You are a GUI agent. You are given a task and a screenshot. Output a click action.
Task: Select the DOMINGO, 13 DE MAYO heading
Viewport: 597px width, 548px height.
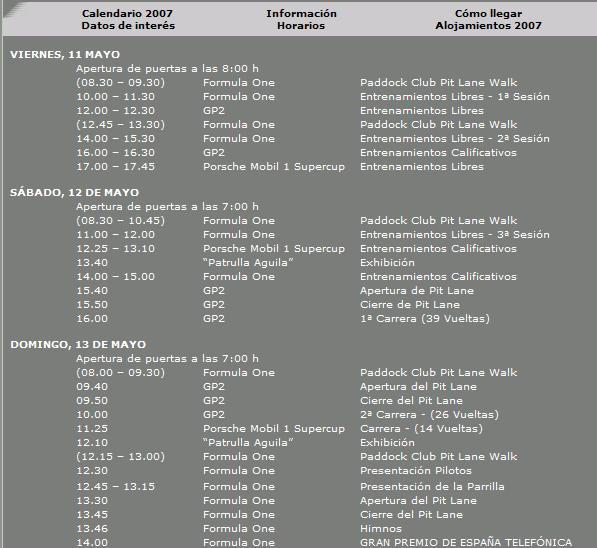78,344
